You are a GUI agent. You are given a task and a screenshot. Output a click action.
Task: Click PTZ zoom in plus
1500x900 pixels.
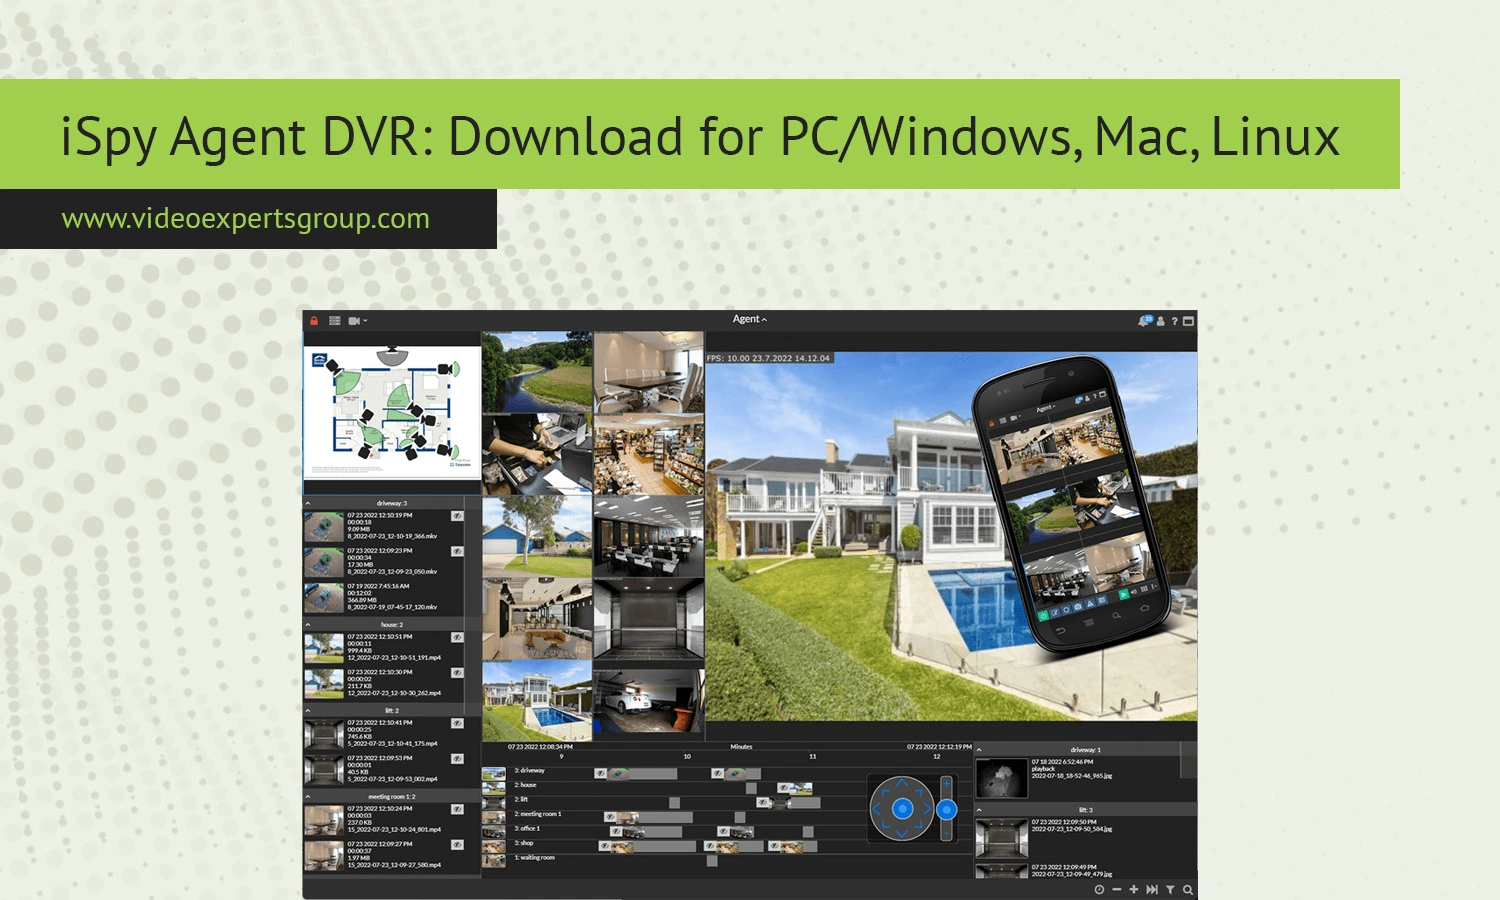(947, 785)
